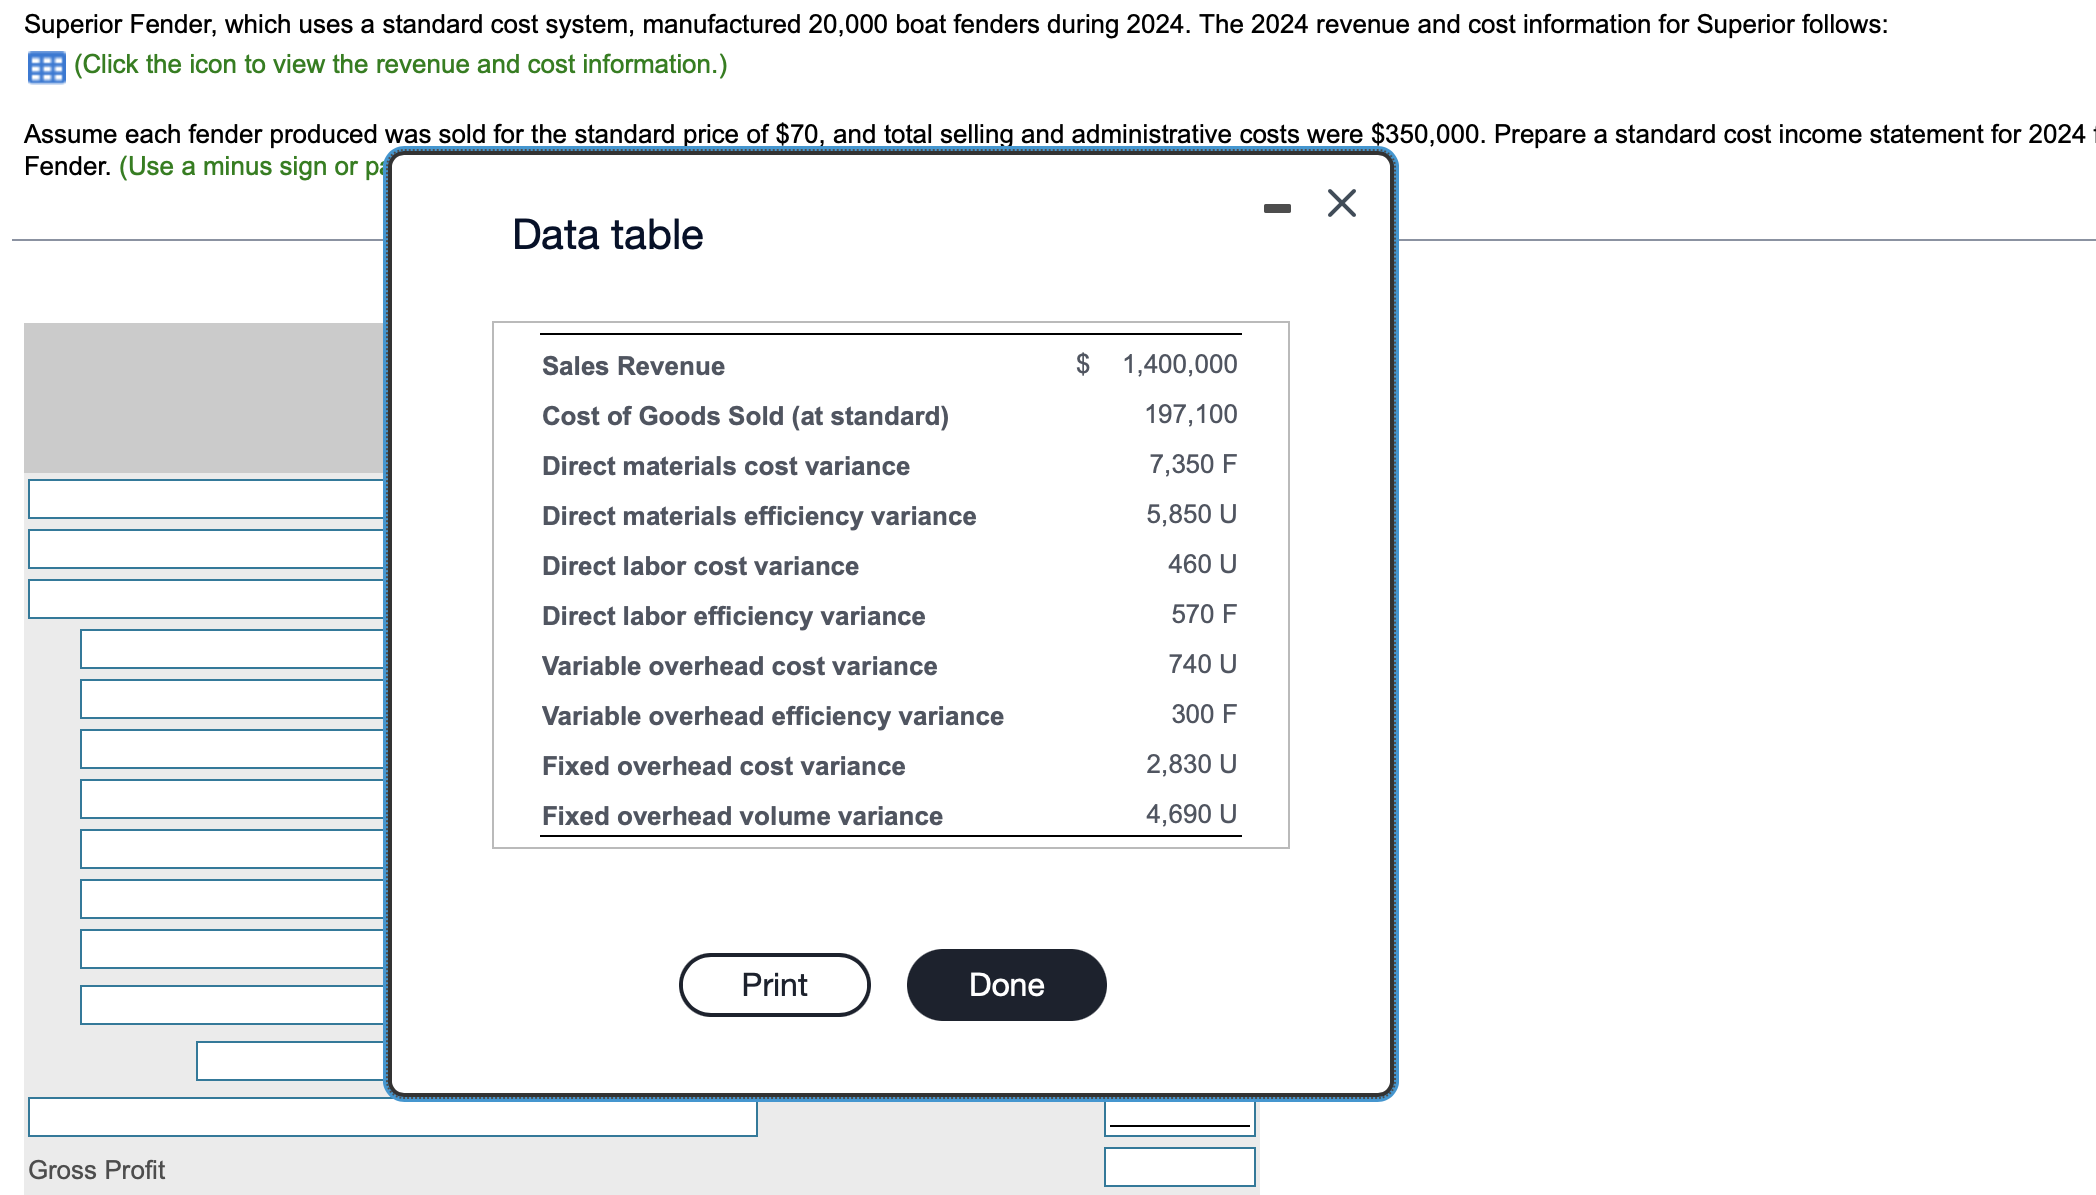Click the first income statement label field
Screen dimensions: 2096x1195
pos(206,499)
